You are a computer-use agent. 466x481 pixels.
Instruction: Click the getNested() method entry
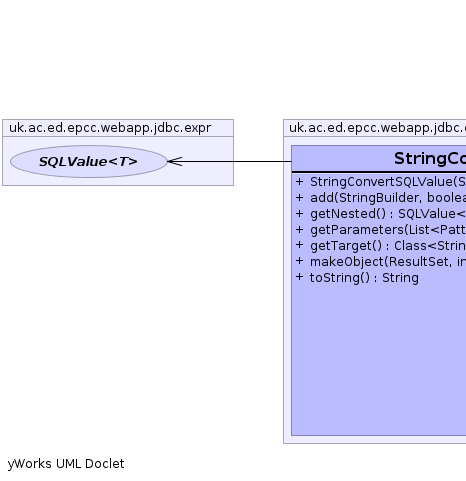point(388,214)
